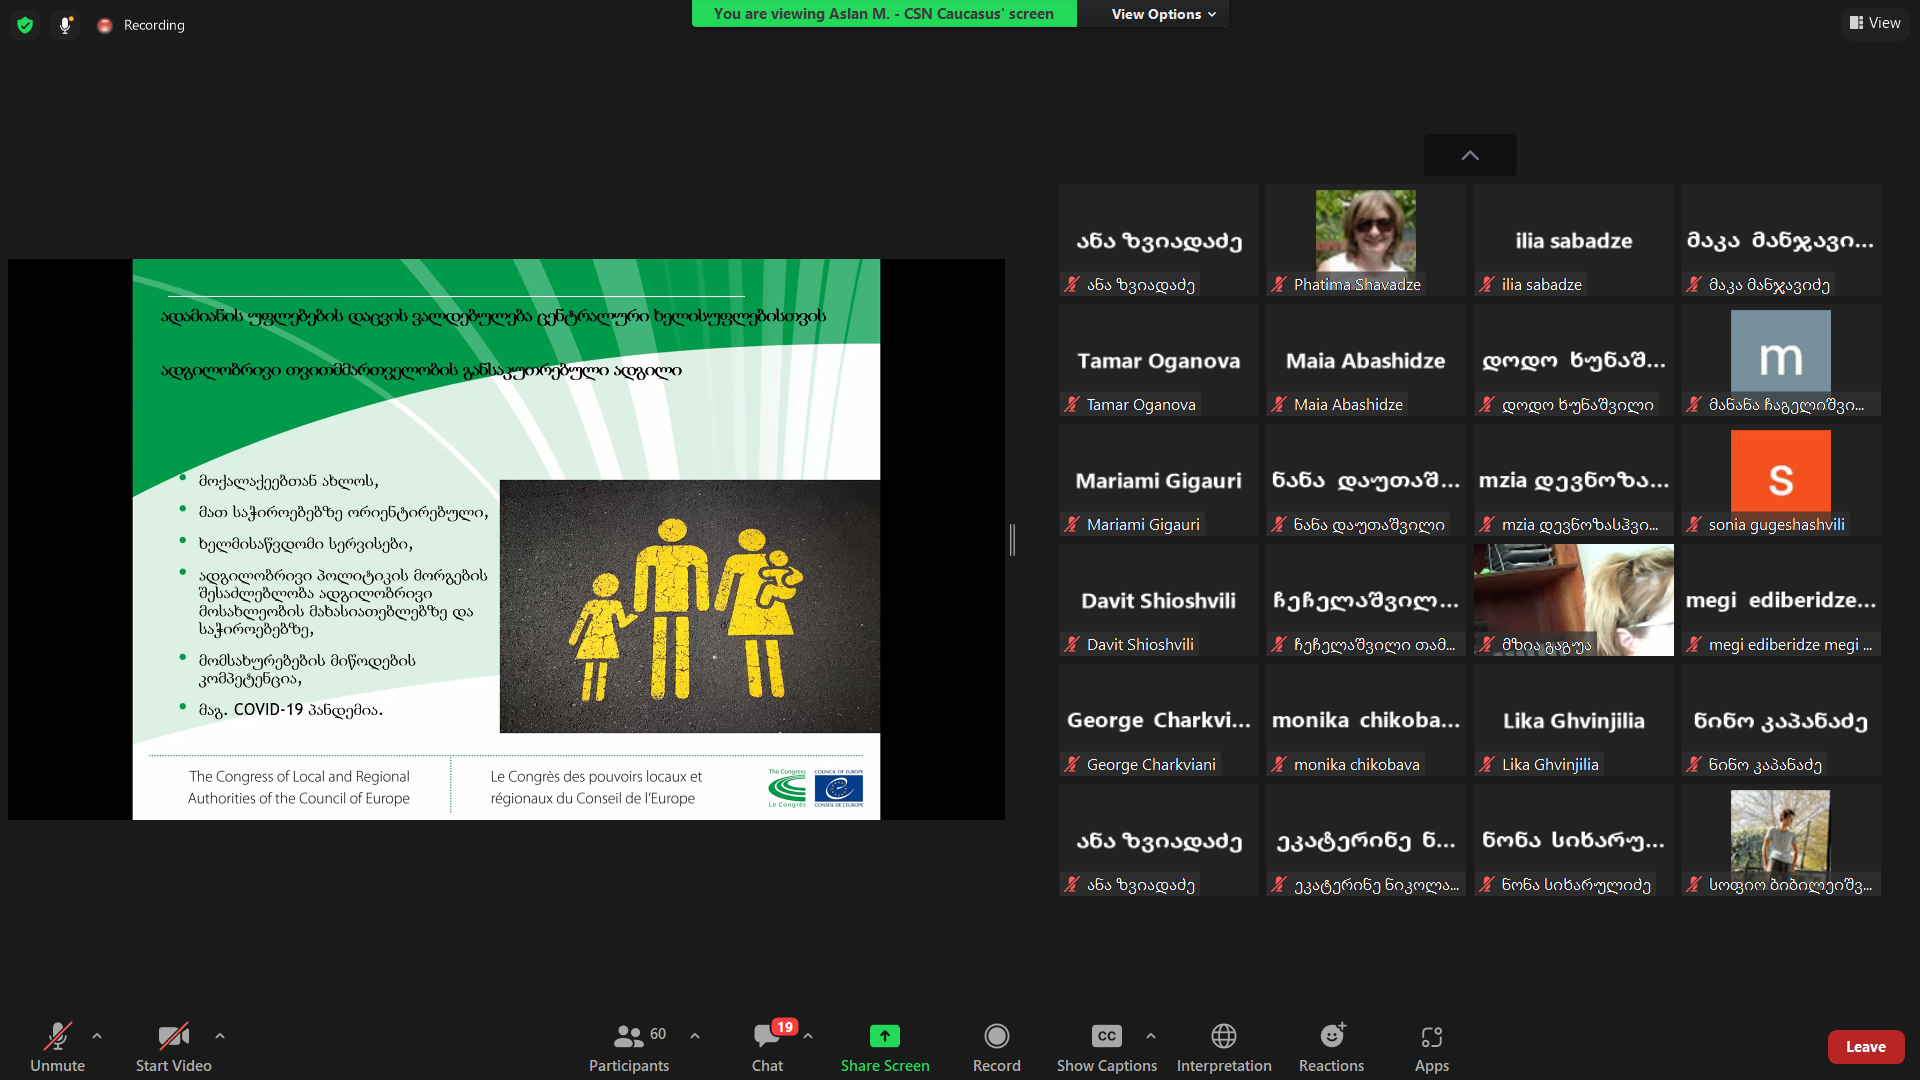Click the 19 unread chat badge
This screenshot has width=1920, height=1080.
[x=785, y=1027]
